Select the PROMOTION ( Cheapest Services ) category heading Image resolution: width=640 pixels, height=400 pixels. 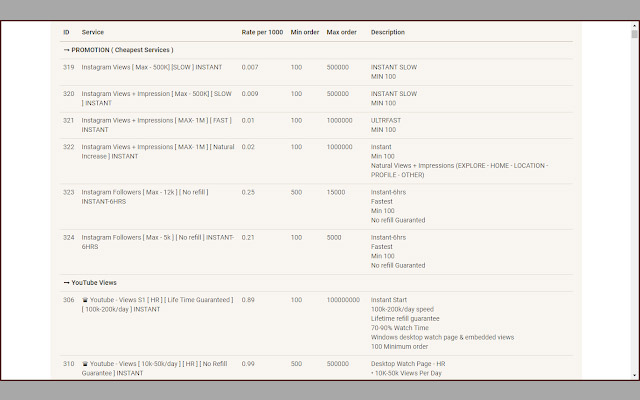[122, 50]
